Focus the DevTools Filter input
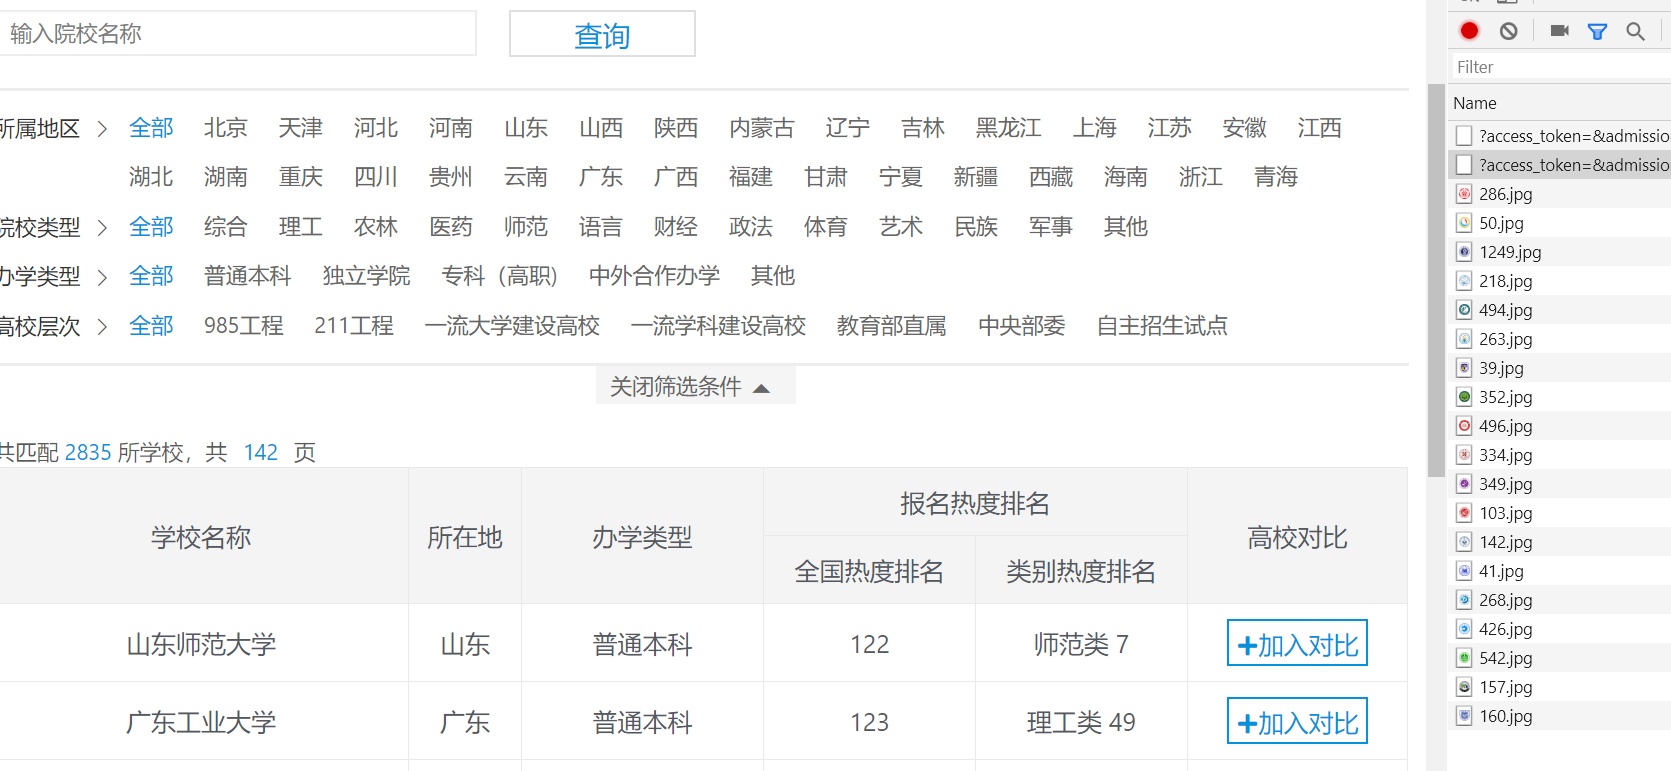This screenshot has width=1671, height=771. 1560,67
